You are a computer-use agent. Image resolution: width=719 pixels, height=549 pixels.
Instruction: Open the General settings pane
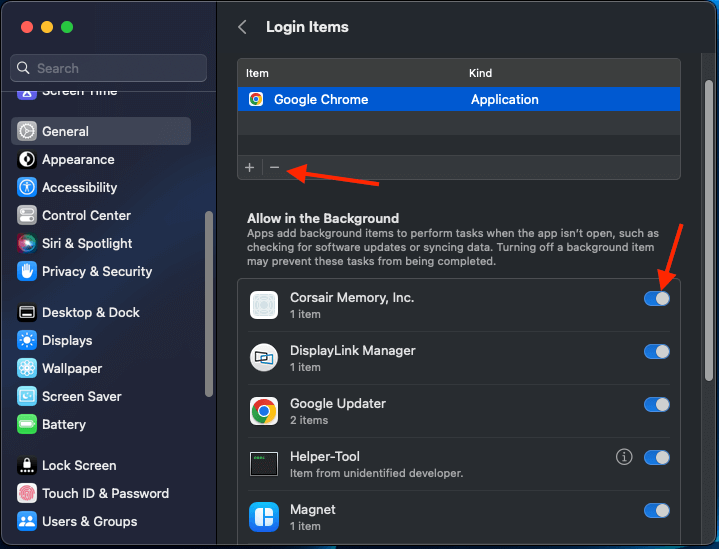coord(101,131)
